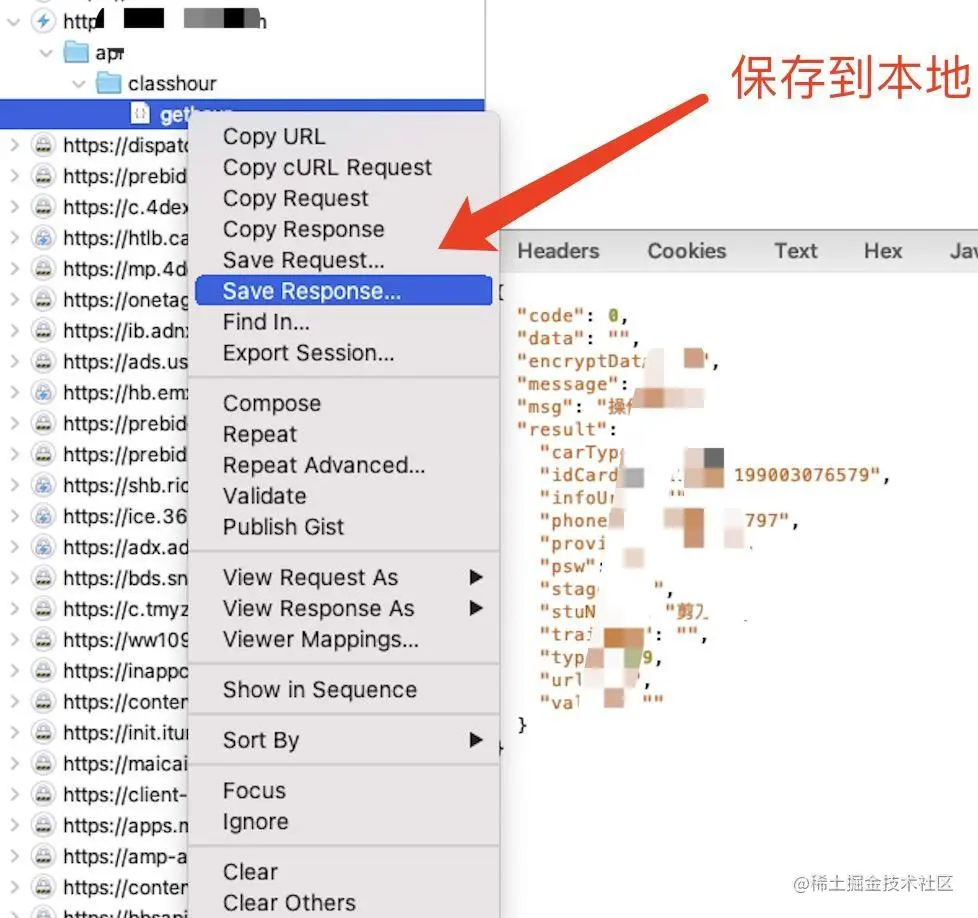Click the api folder icon

click(76, 52)
